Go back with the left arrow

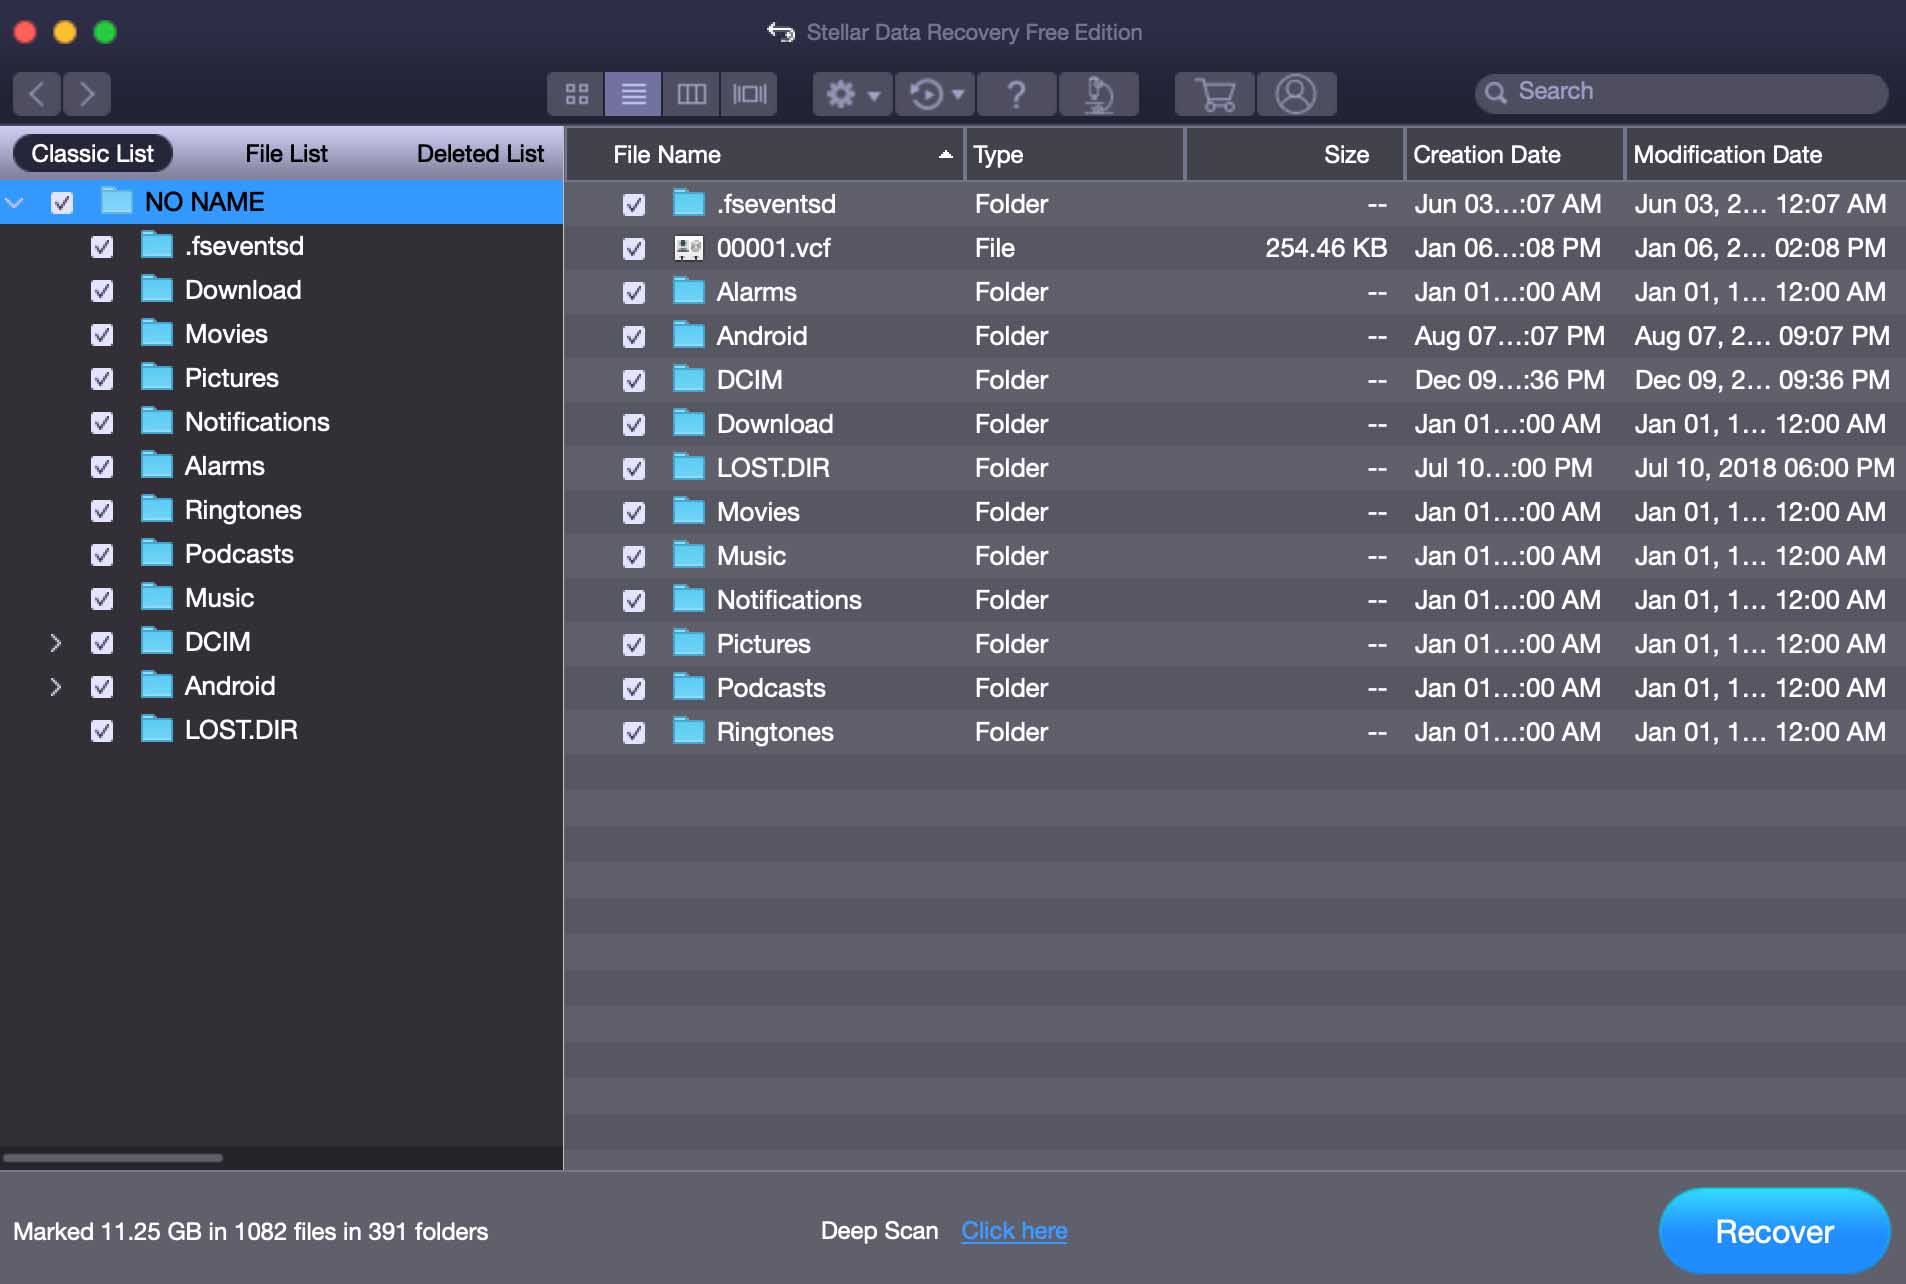point(37,94)
